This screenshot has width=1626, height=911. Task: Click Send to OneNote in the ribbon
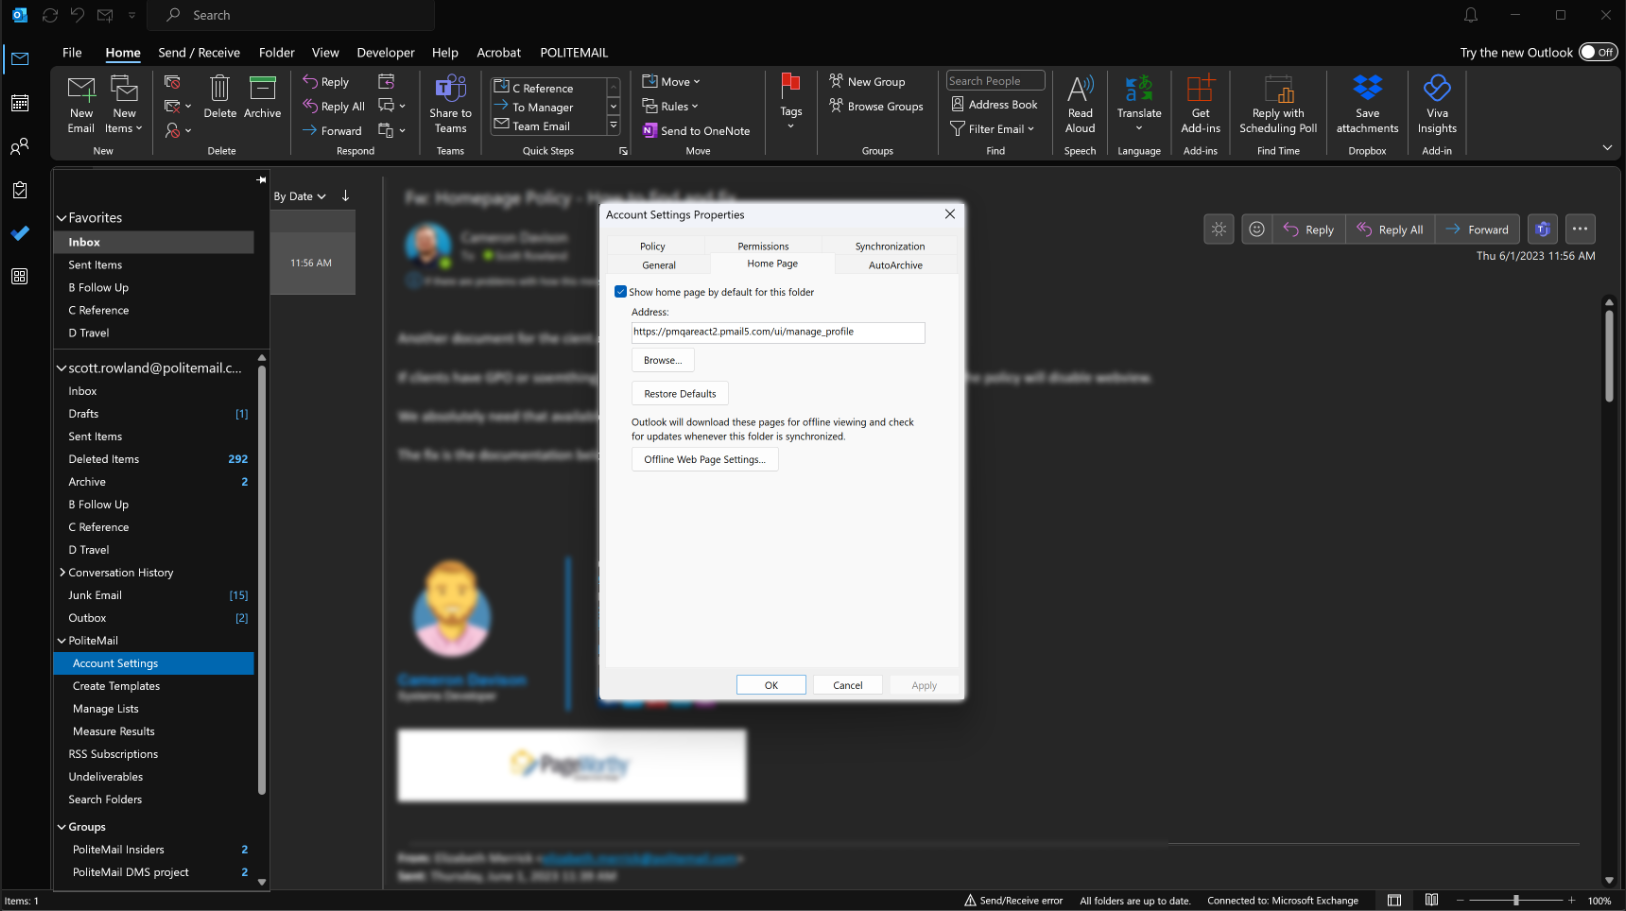coord(696,131)
